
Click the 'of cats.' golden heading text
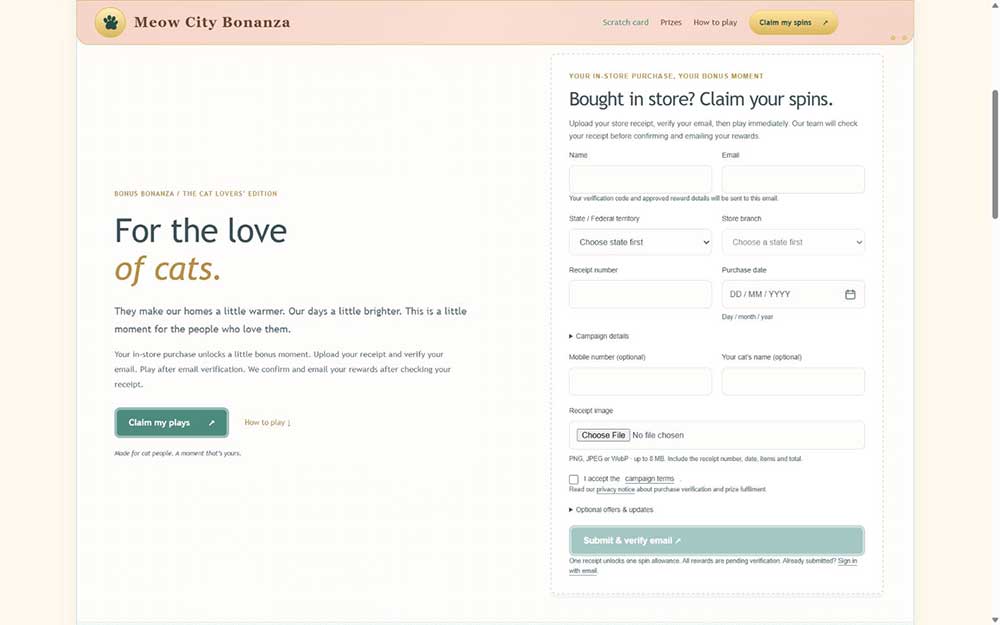(x=168, y=268)
